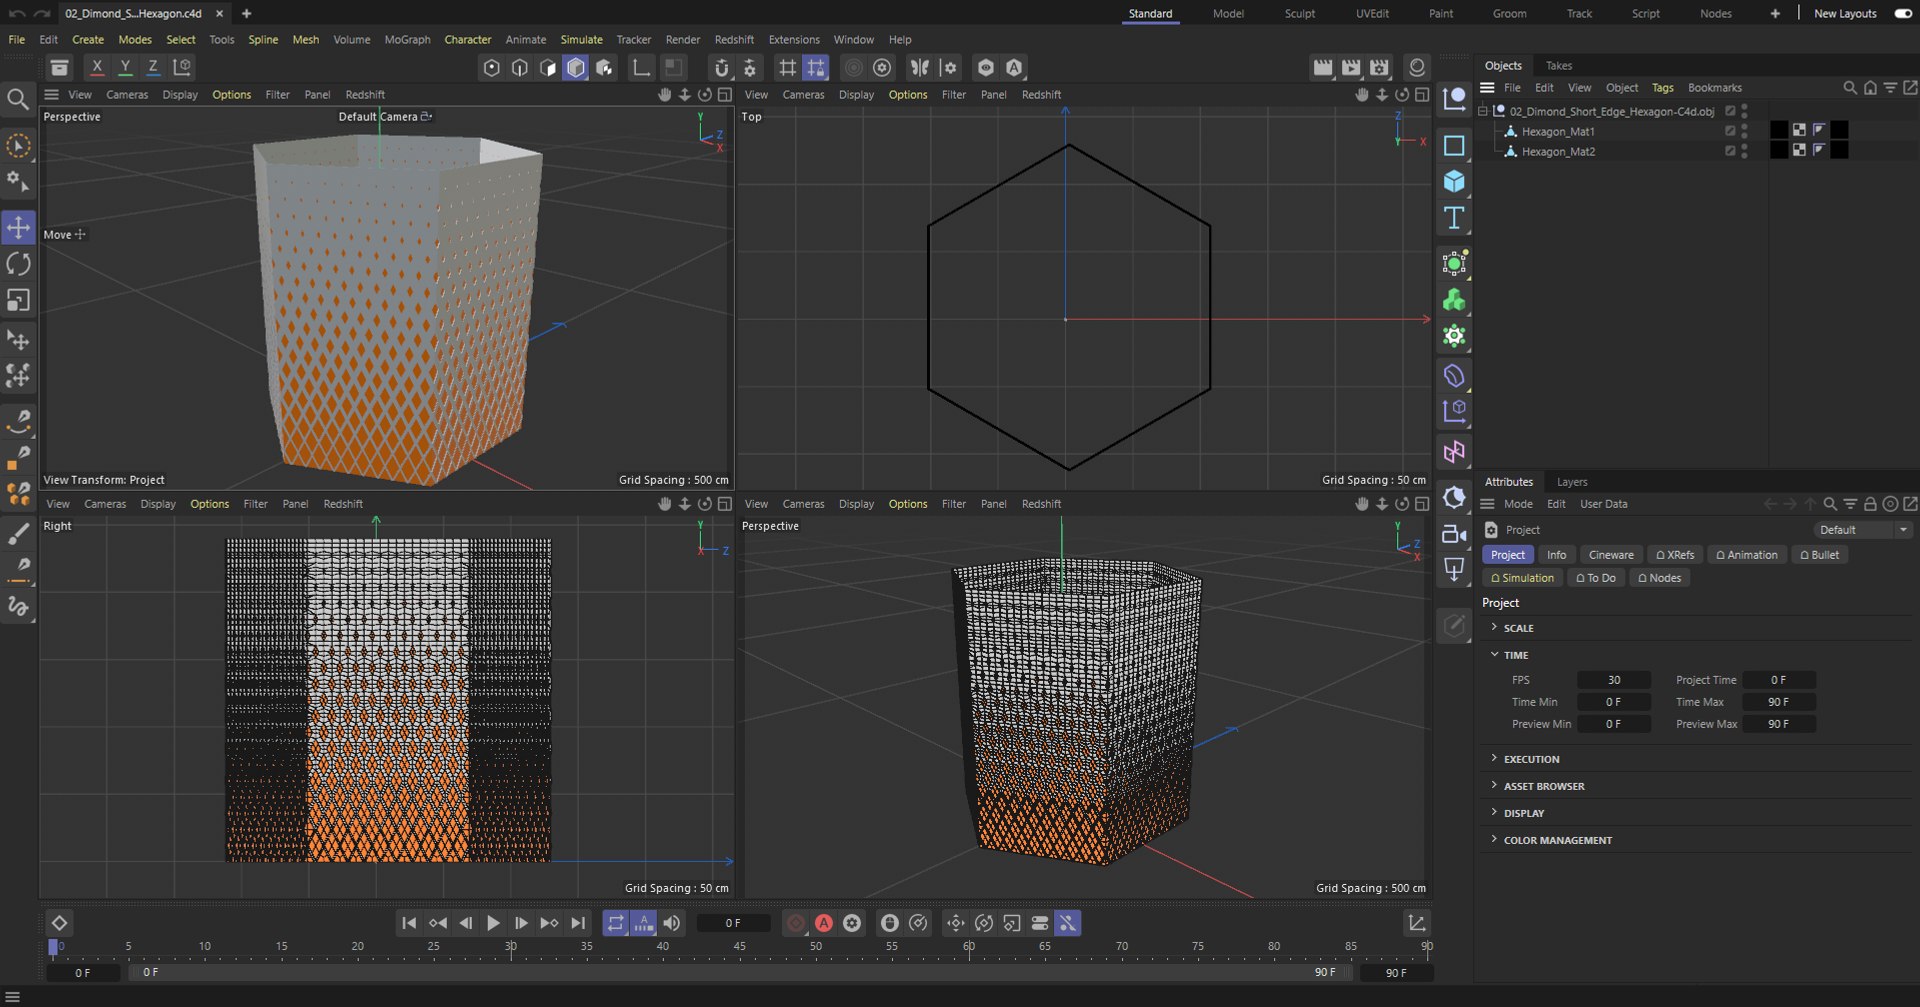Switch to Polygons mode icon
1920x1007 pixels.
click(548, 67)
